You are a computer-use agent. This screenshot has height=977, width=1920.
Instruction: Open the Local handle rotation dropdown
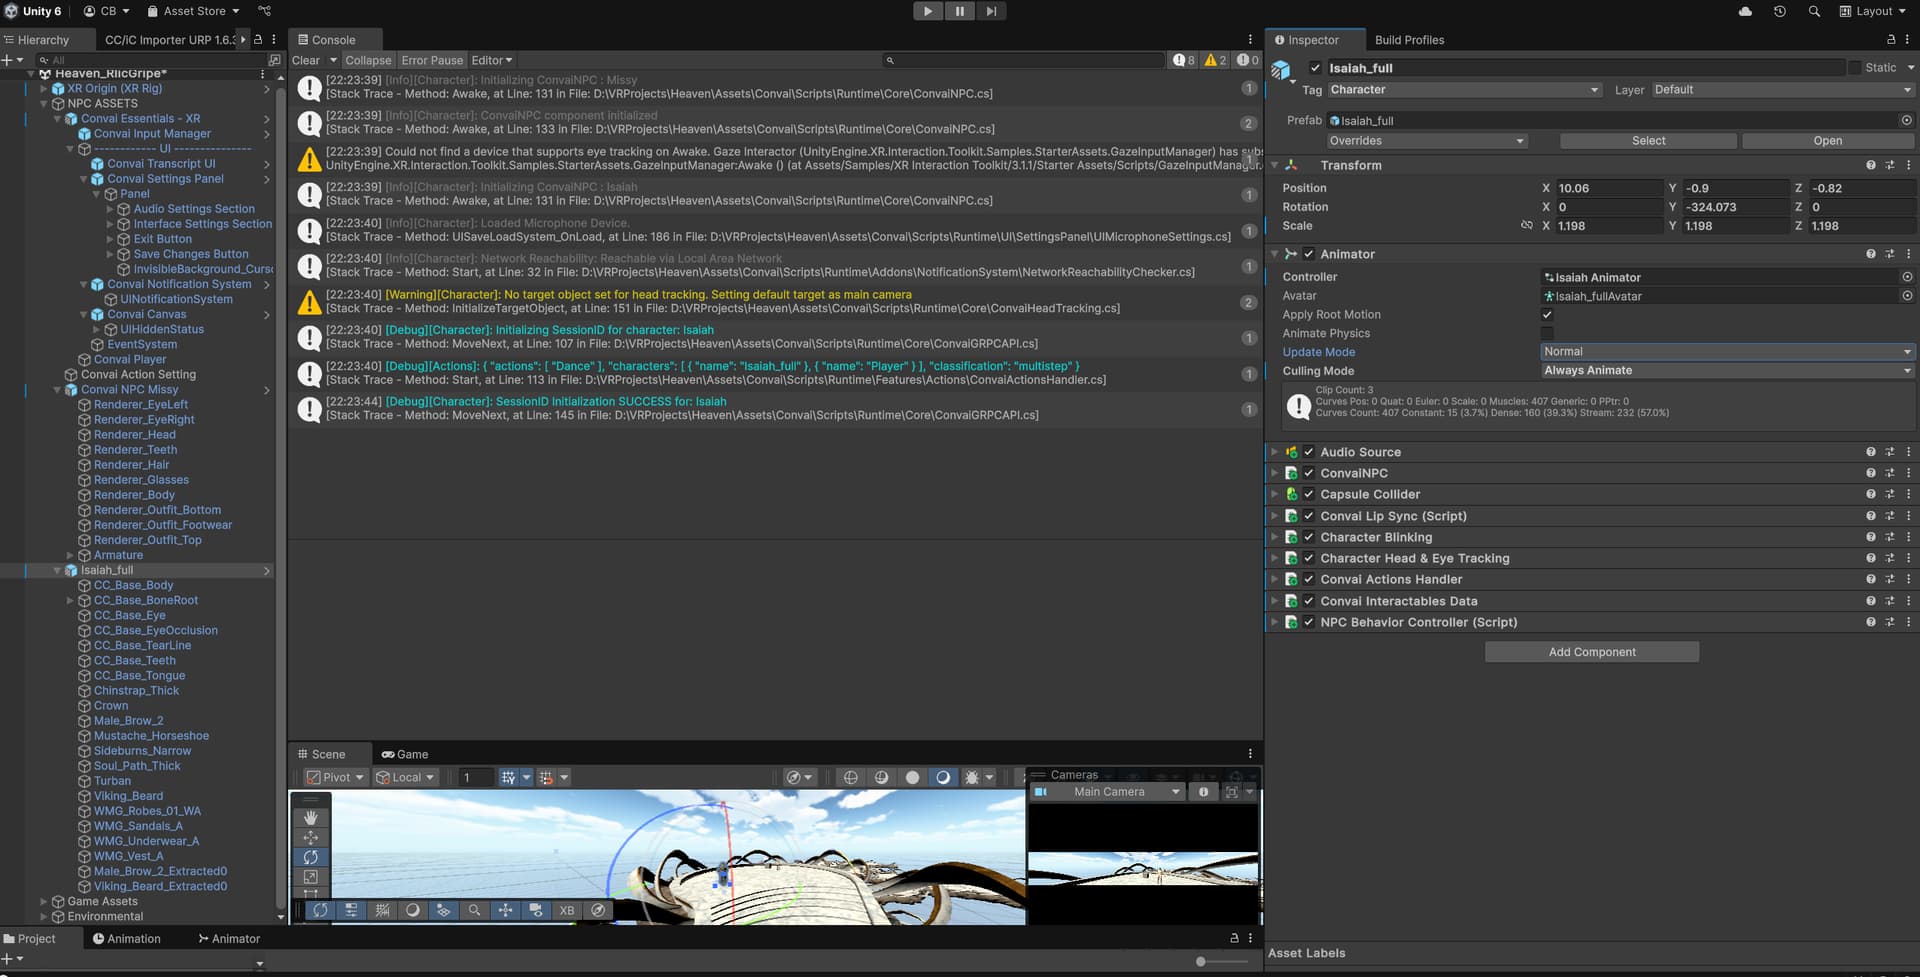pyautogui.click(x=406, y=777)
